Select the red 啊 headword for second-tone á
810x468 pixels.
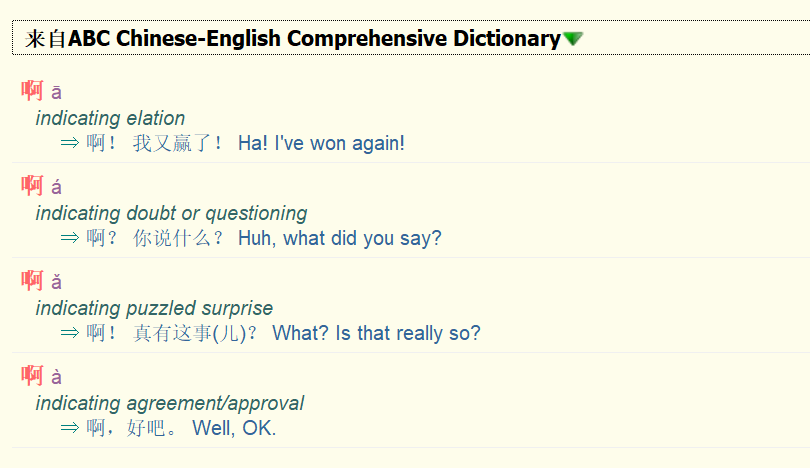(32, 186)
